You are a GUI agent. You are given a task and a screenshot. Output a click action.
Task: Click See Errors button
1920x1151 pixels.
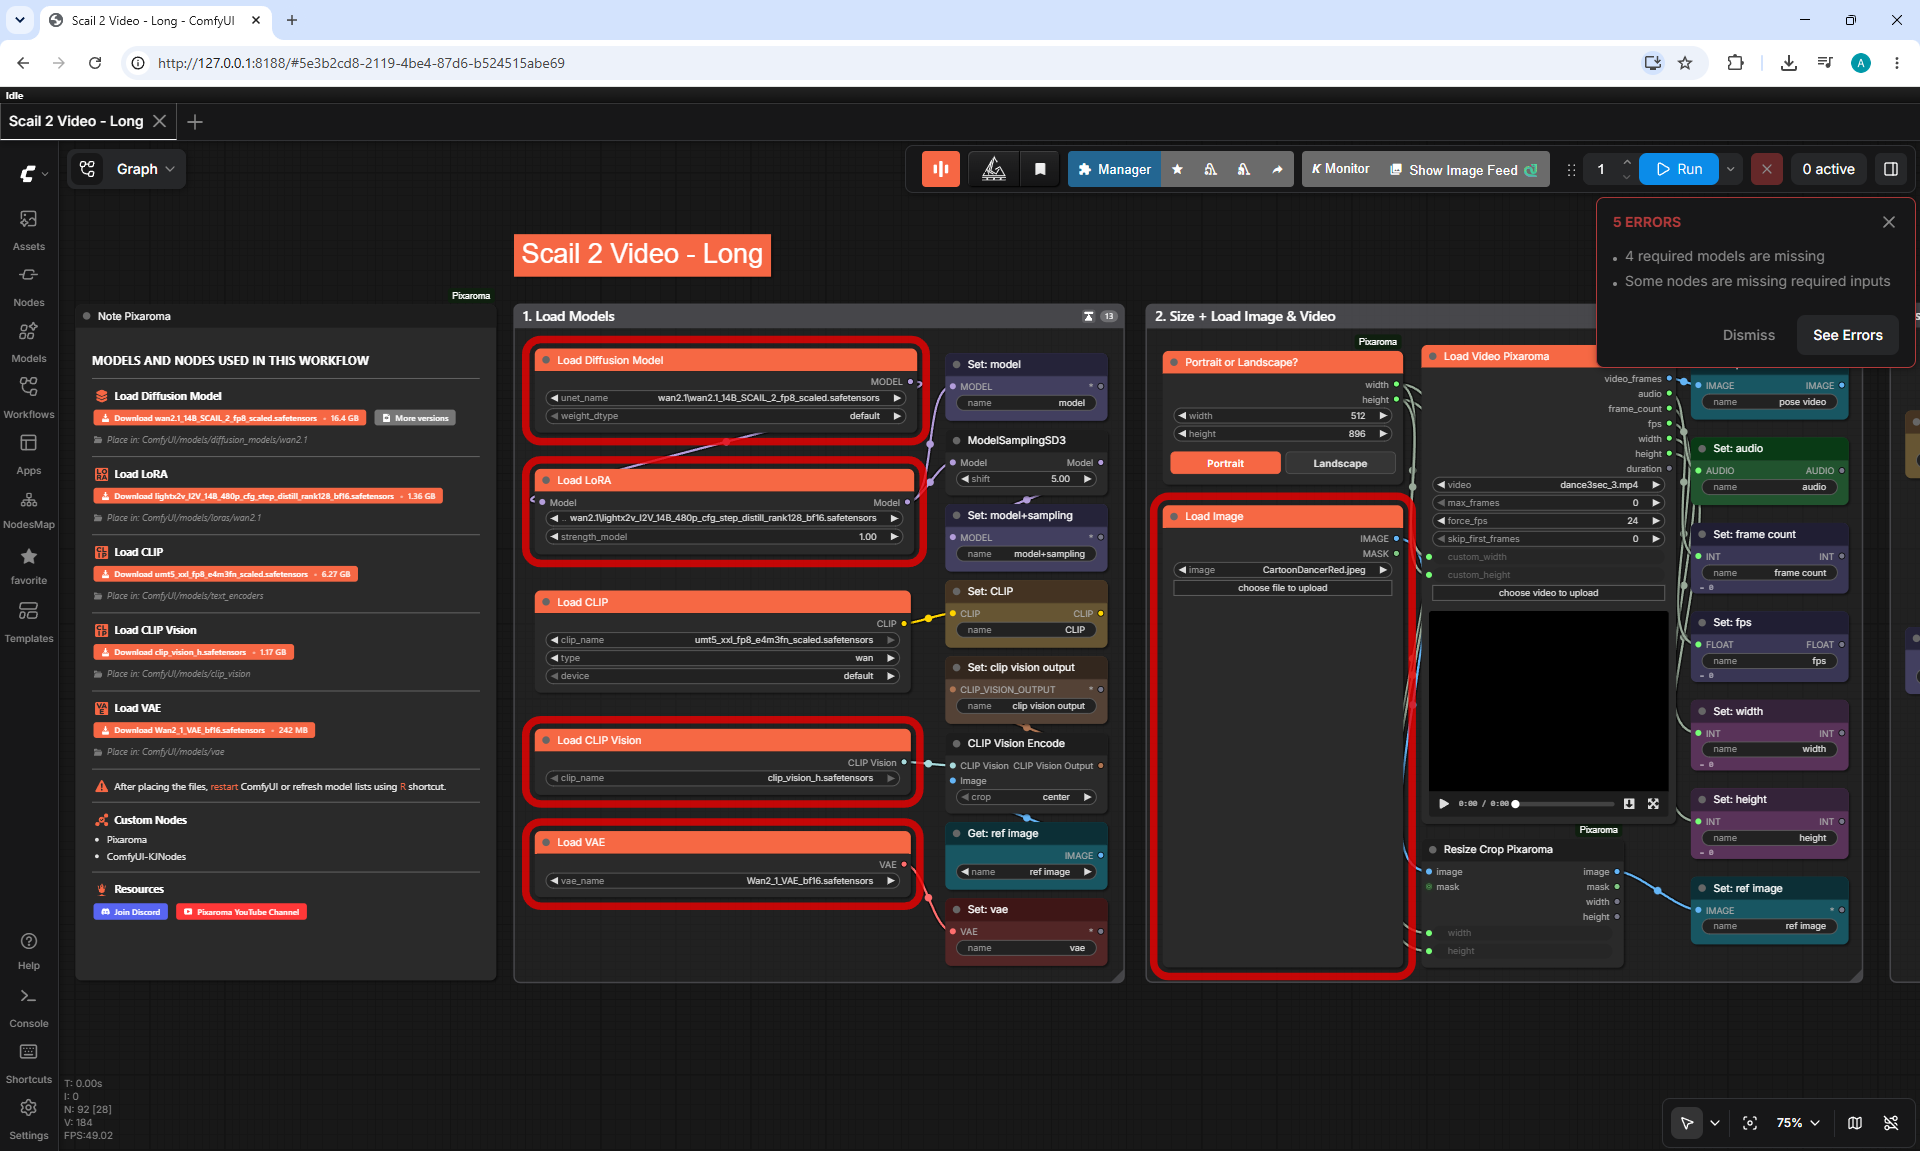pyautogui.click(x=1847, y=335)
